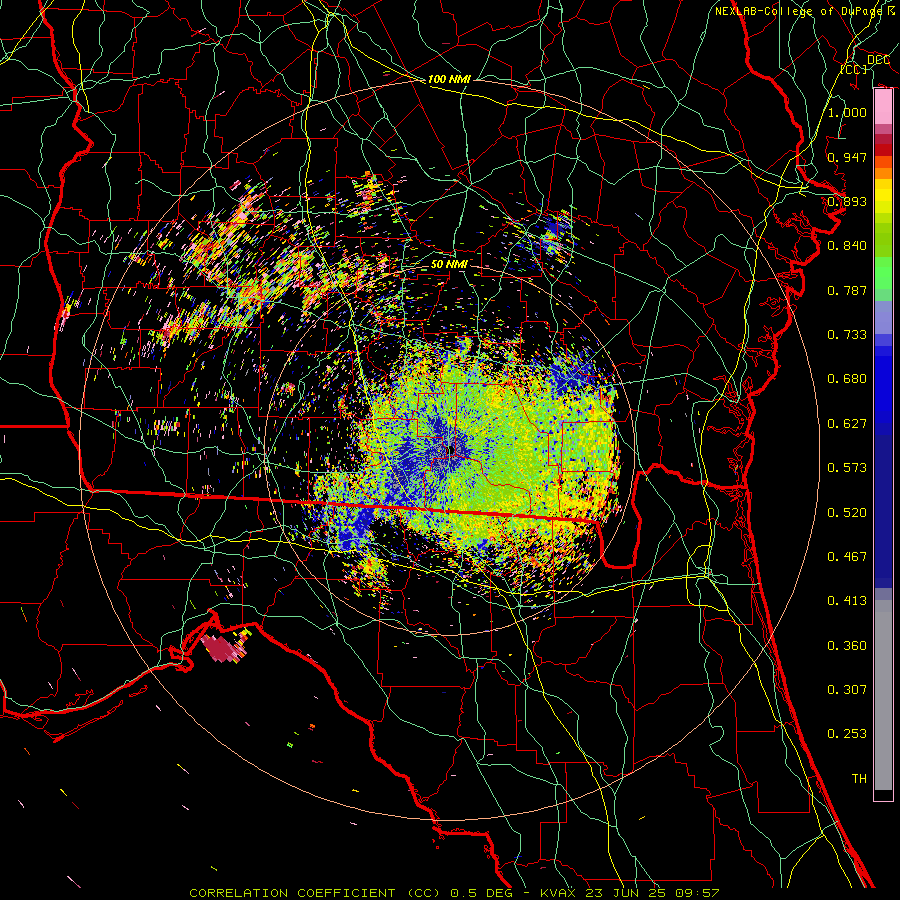This screenshot has height=900, width=900.
Task: Pick the red swatch near the legend top
Action: pos(883,150)
